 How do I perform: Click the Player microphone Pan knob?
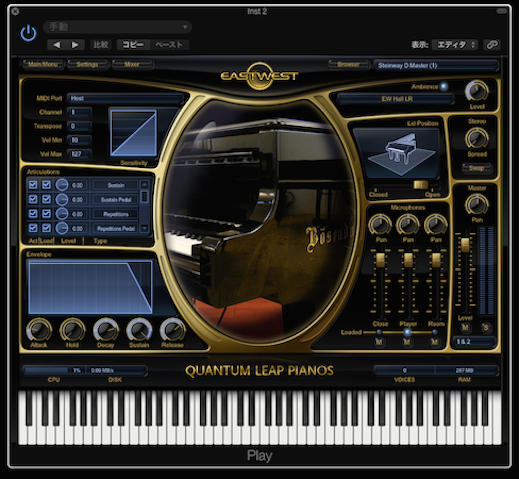408,224
